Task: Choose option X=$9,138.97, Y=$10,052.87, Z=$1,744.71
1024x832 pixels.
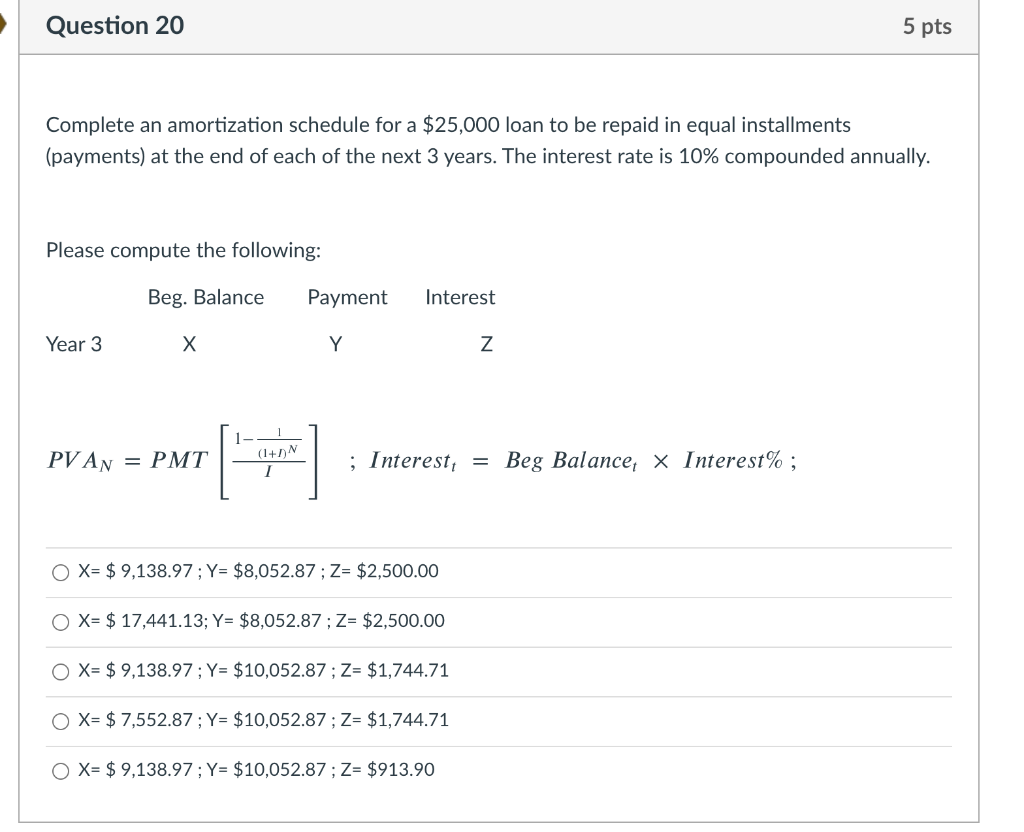Action: [61, 672]
